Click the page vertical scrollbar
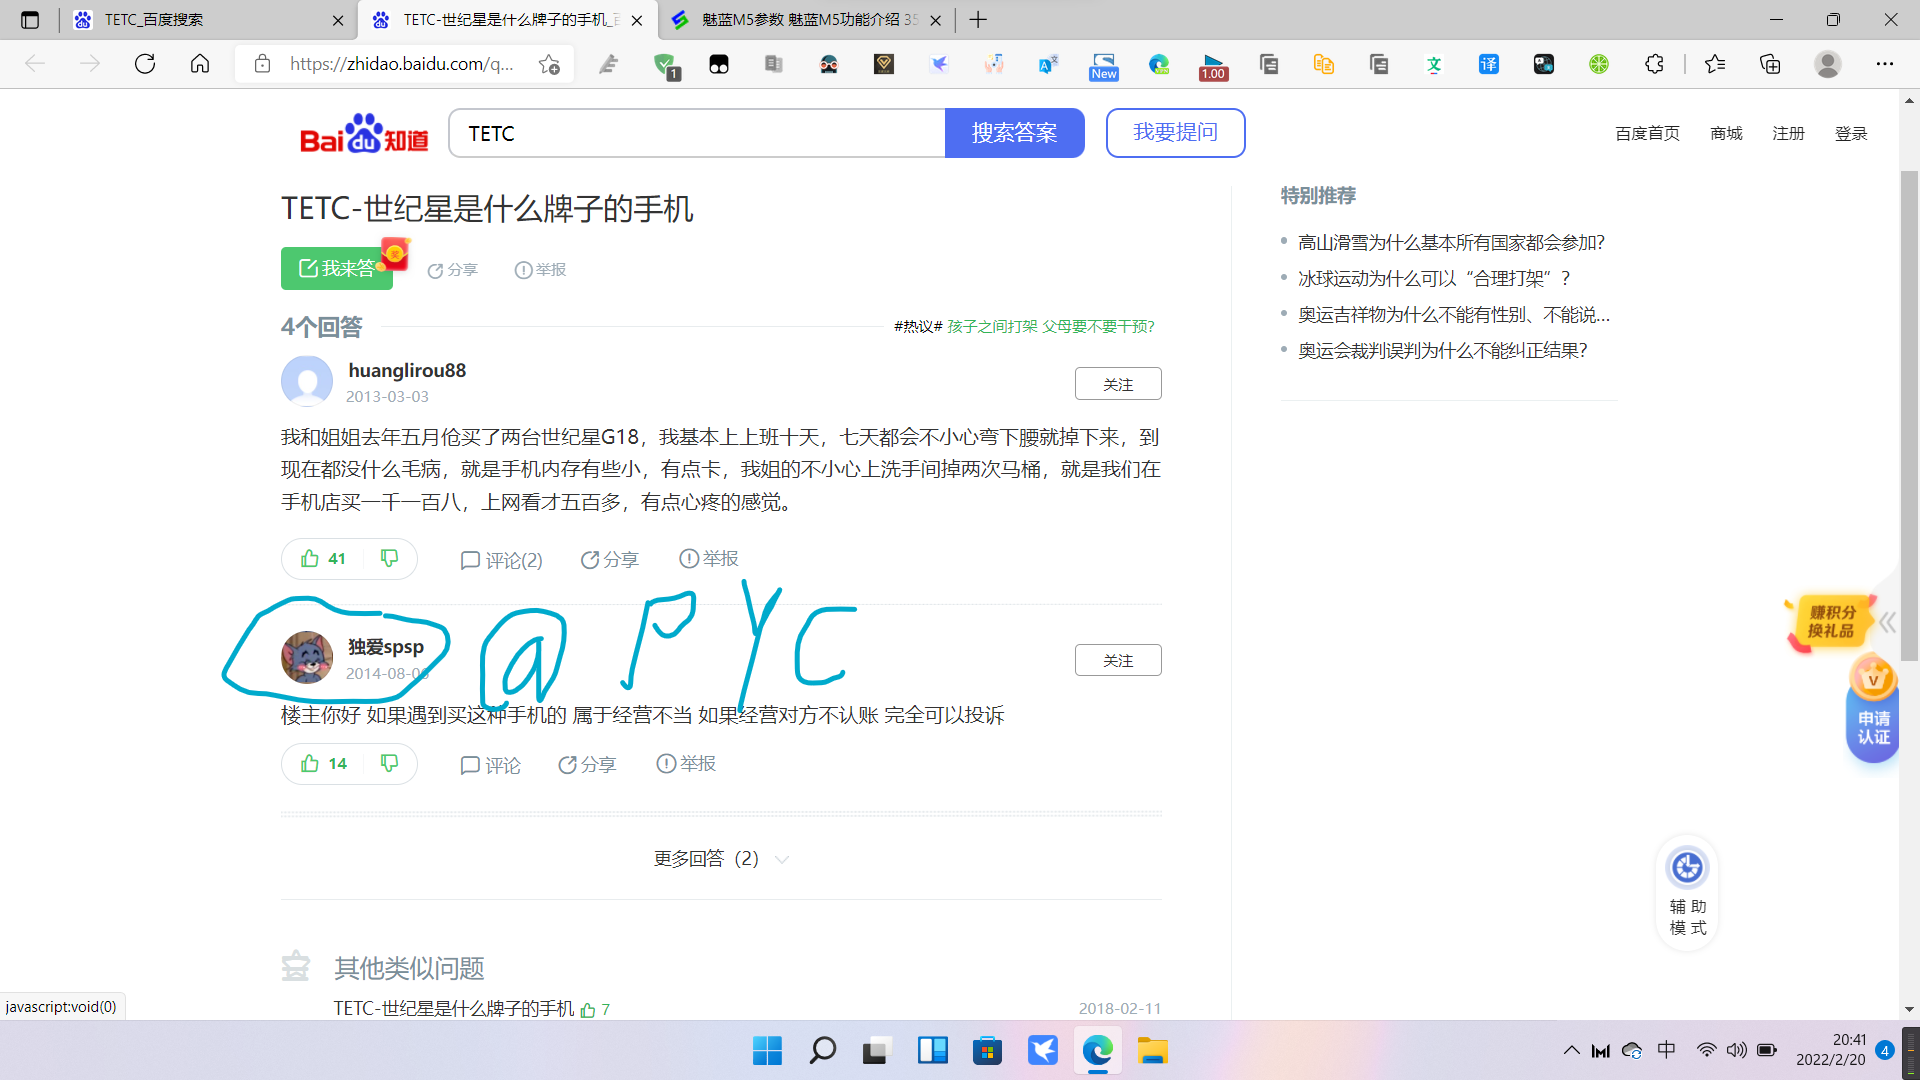Screen dimensions: 1920x1080 click(x=1909, y=416)
